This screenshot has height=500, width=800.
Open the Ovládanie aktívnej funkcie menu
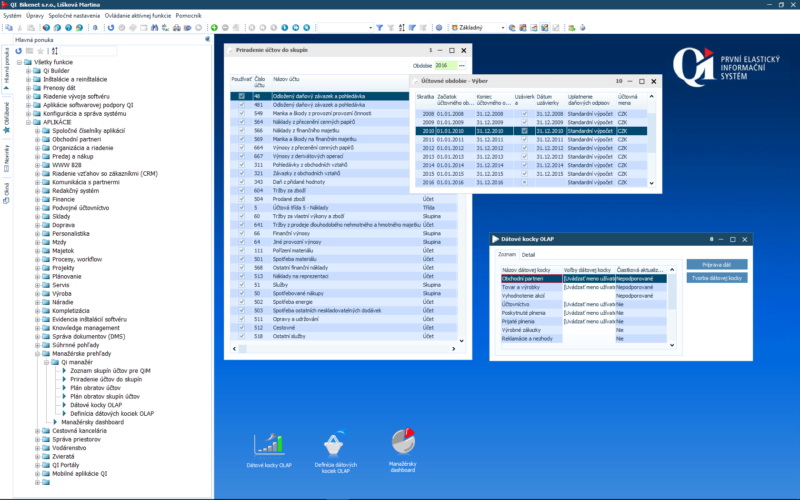pos(138,16)
